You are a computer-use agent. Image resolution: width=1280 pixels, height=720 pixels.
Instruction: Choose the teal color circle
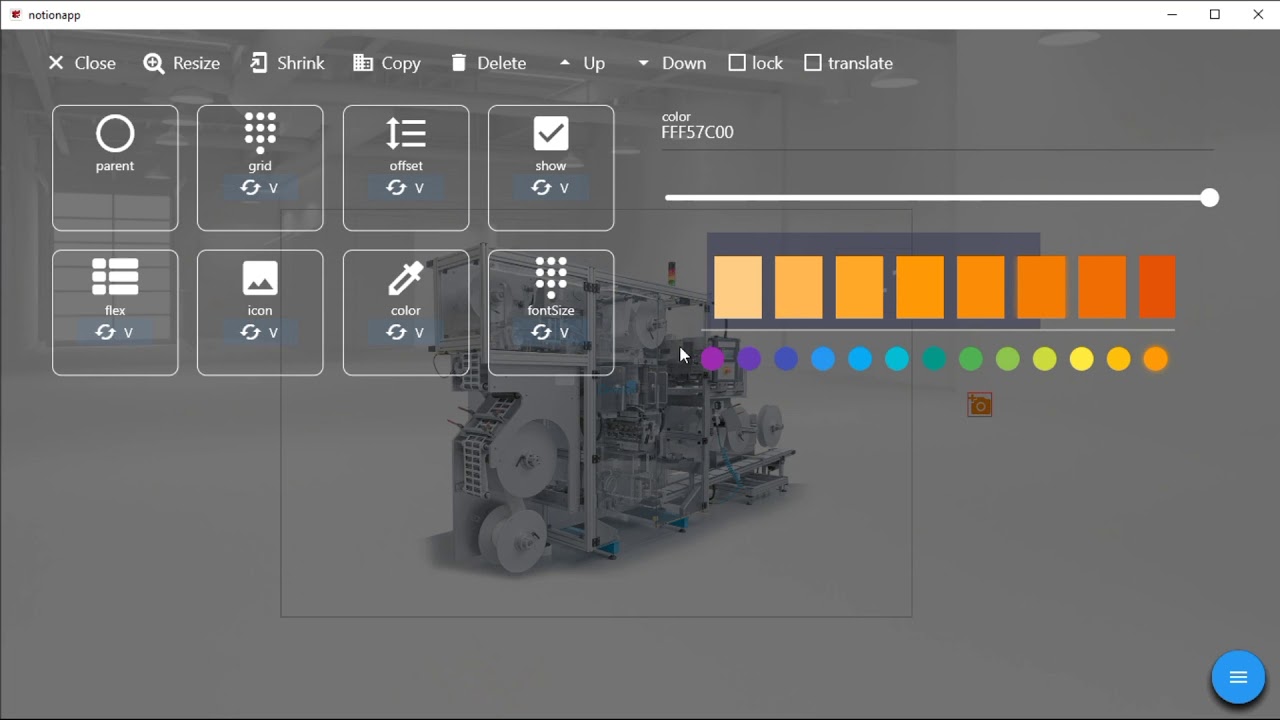(x=934, y=359)
